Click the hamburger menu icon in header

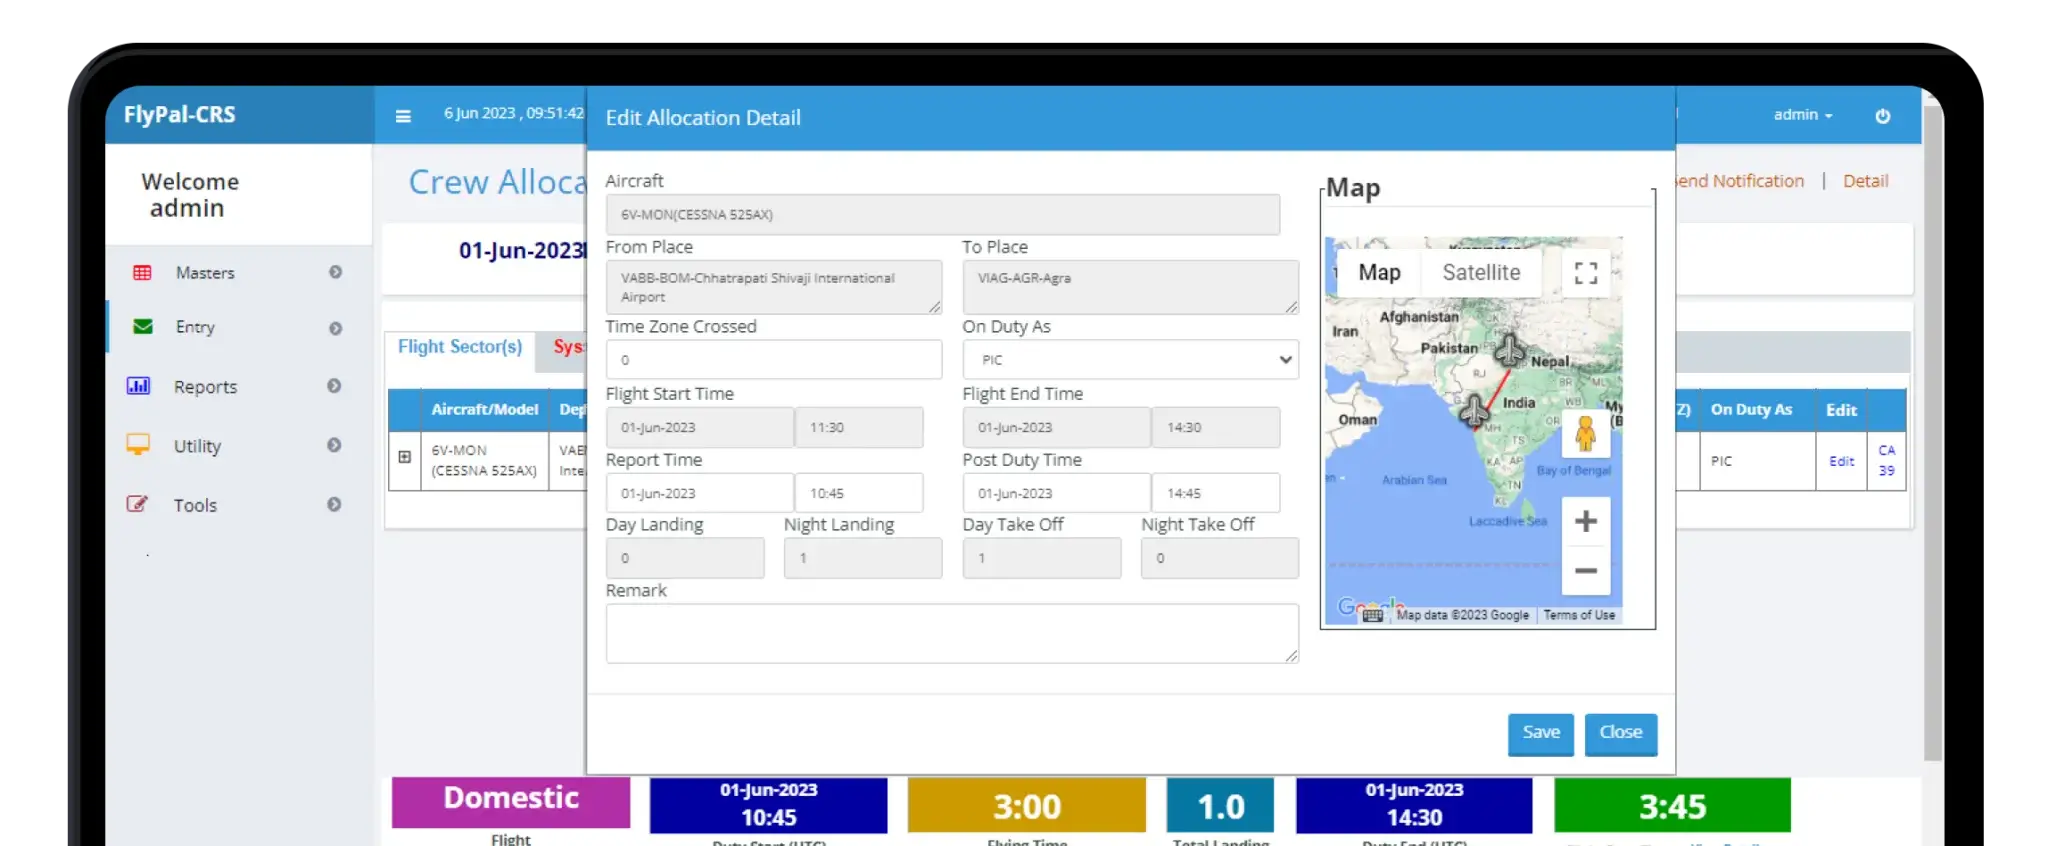click(403, 116)
